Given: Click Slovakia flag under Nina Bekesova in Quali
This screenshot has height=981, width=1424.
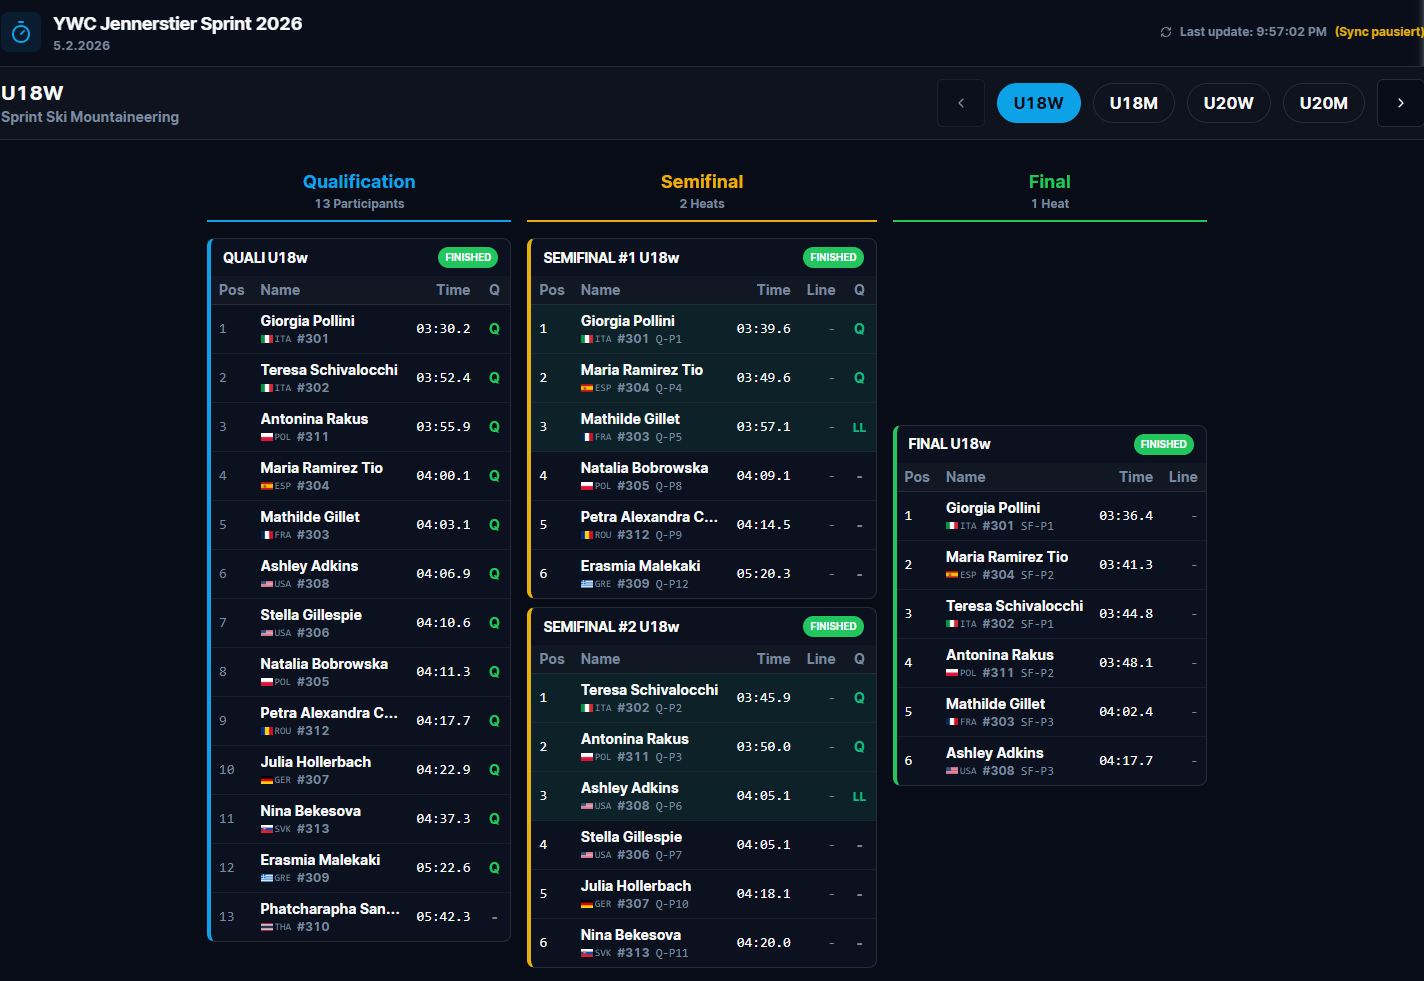Looking at the screenshot, I should 267,829.
